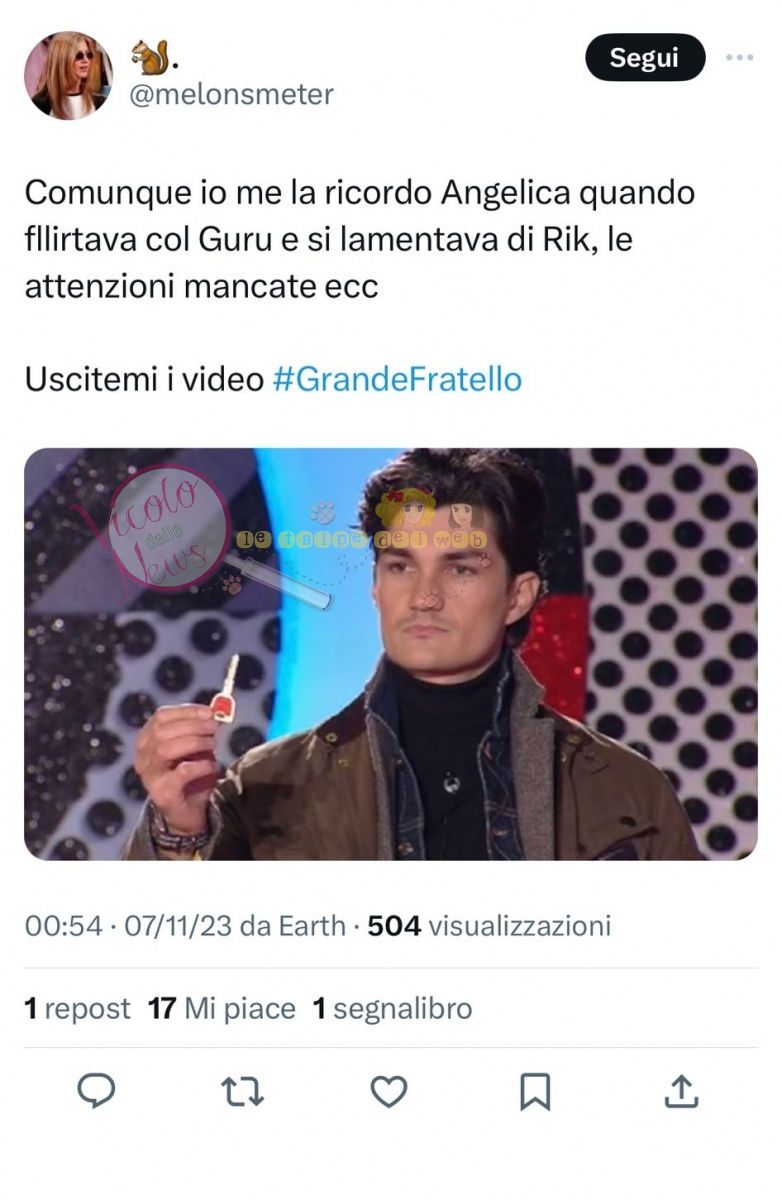This screenshot has height=1200, width=782.
Task: Like the tweet with heart icon
Action: pos(389,1091)
